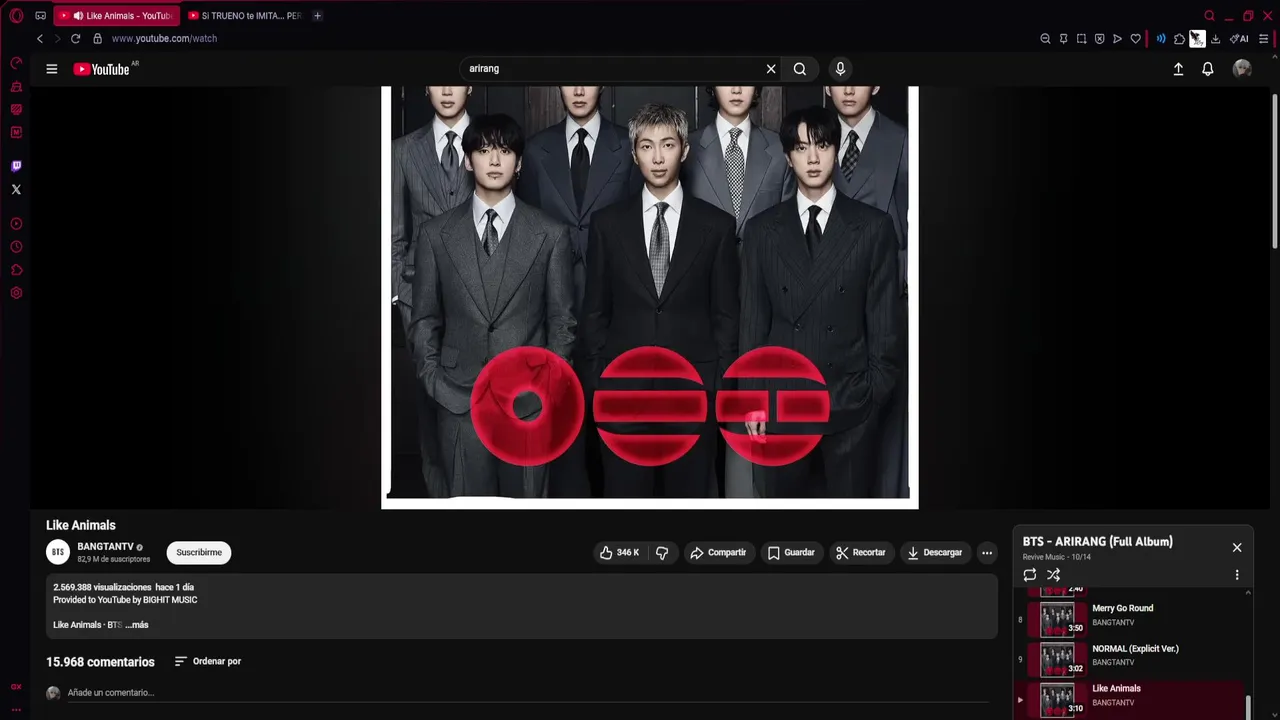
Task: Open Twitch panel in sidebar
Action: click(16, 166)
